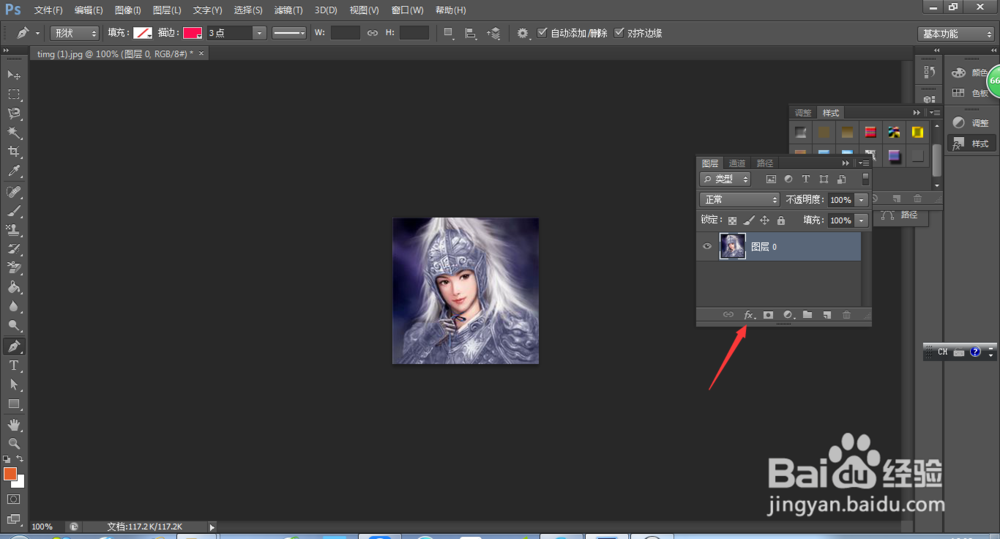
Task: Create a new layer group
Action: (807, 315)
